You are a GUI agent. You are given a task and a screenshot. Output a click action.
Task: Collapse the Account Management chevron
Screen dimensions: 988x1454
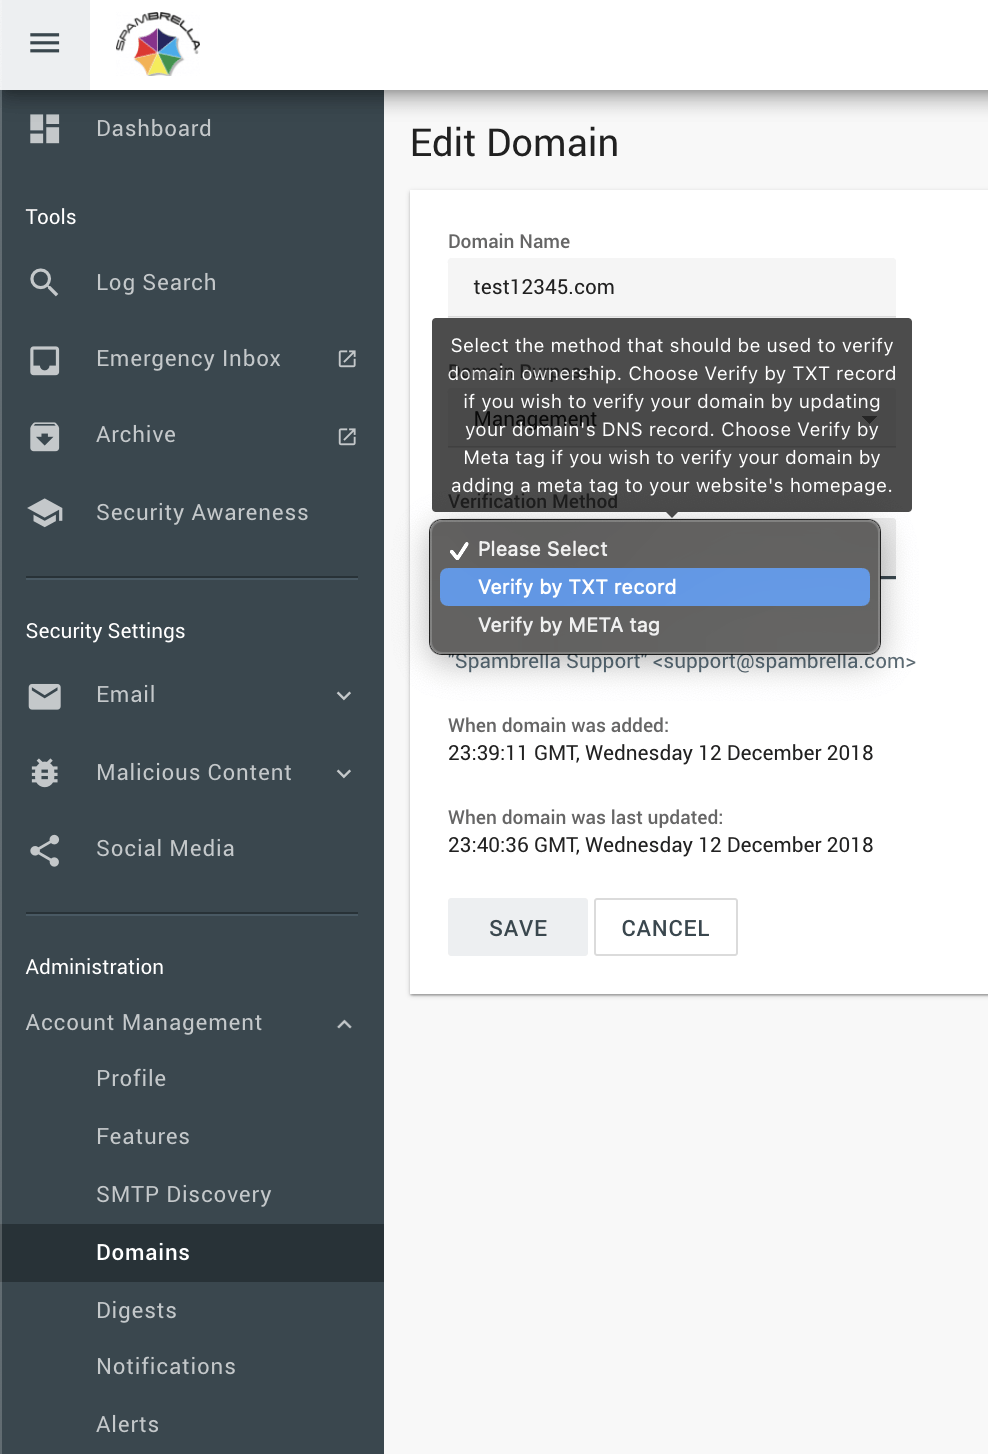(344, 1023)
